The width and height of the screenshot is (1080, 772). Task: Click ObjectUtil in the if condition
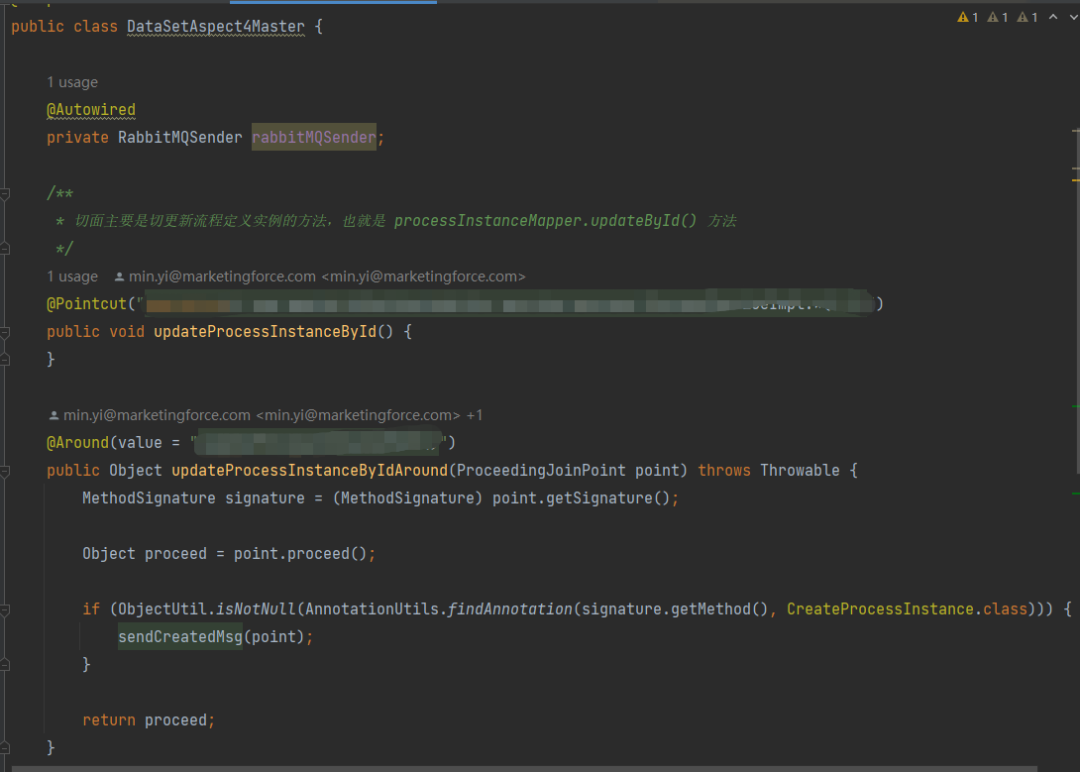(163, 609)
